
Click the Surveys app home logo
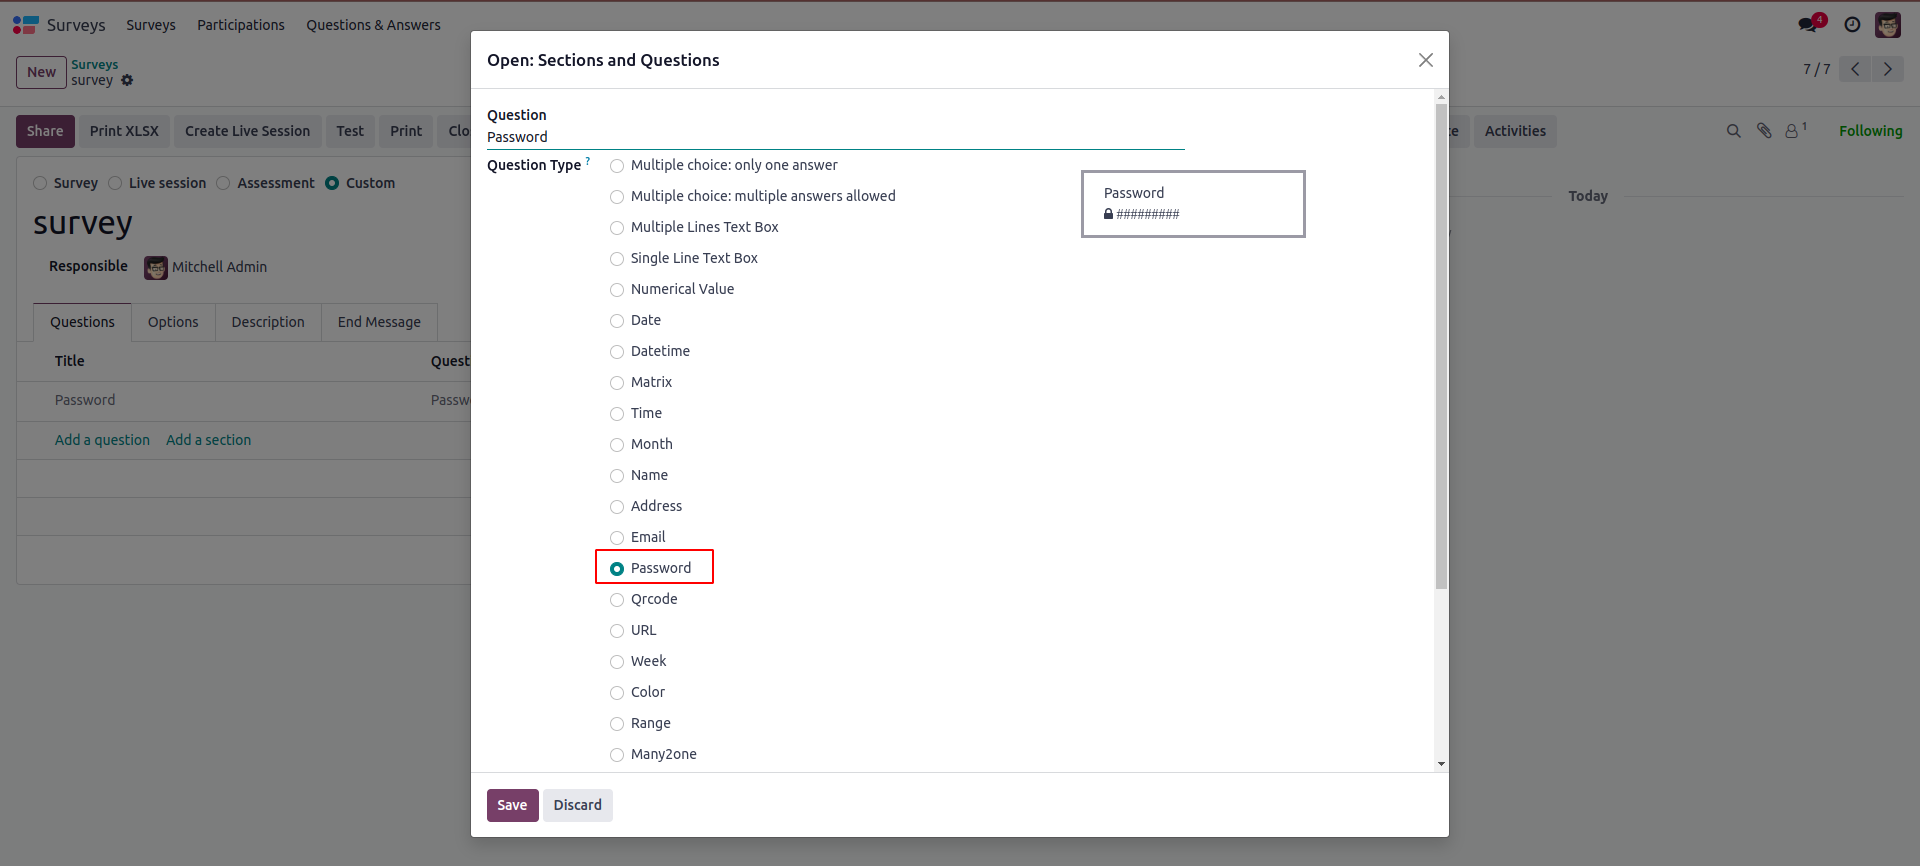coord(25,24)
